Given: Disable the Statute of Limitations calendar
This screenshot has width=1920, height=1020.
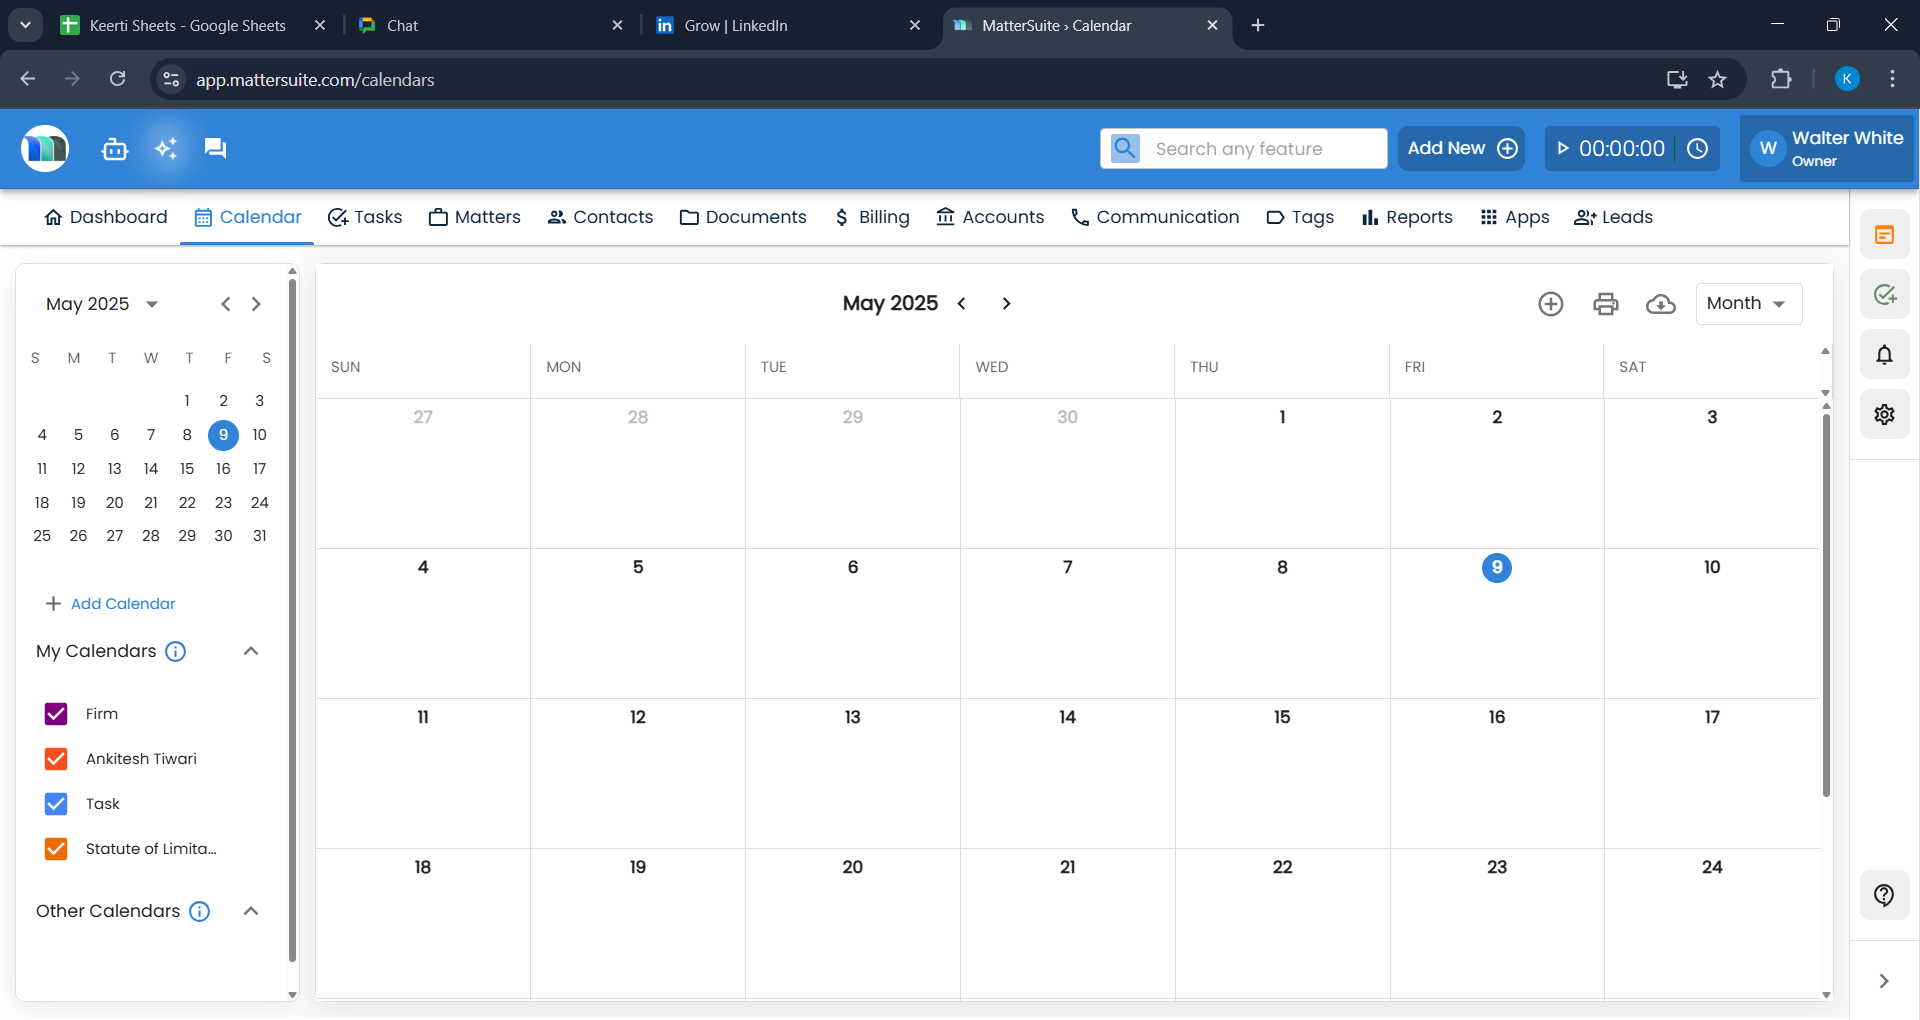Looking at the screenshot, I should coord(56,848).
